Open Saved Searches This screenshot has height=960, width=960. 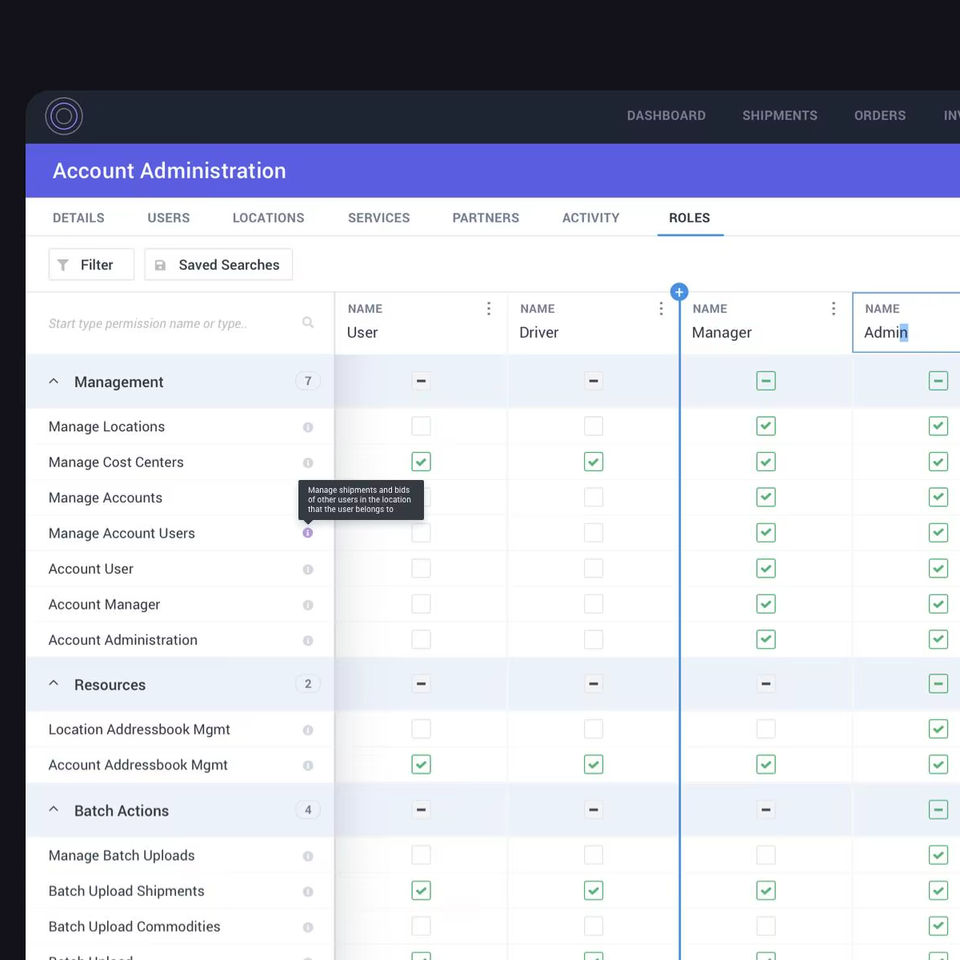(218, 265)
